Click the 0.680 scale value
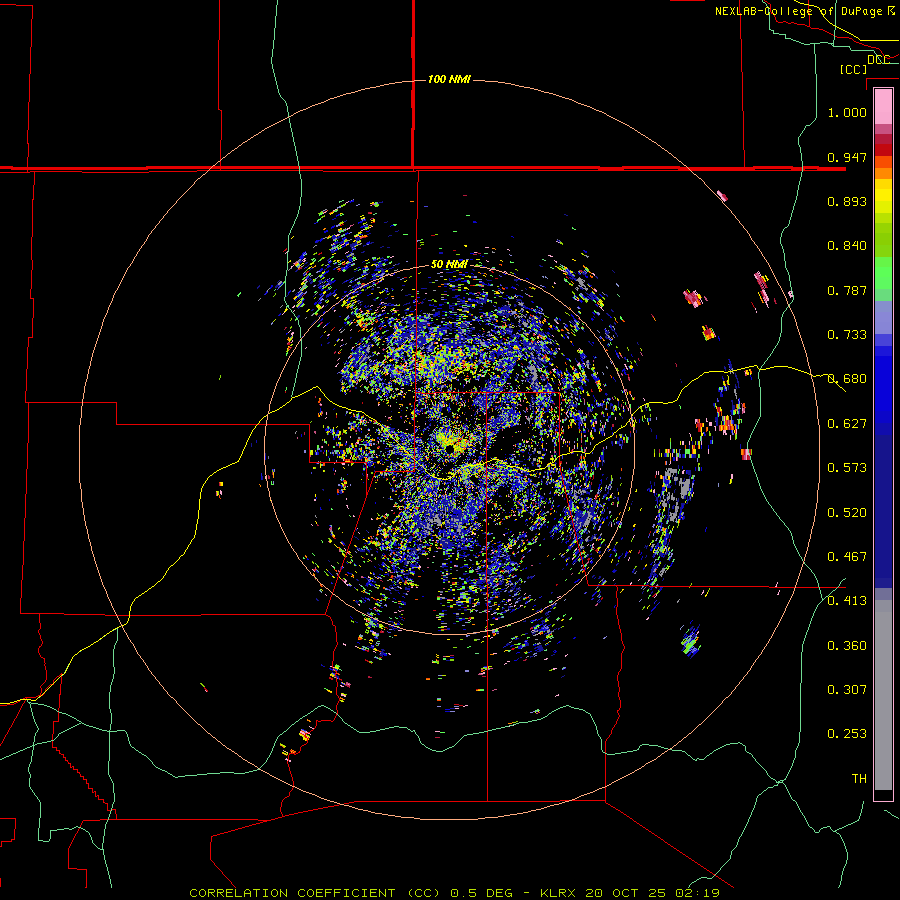 pos(847,379)
